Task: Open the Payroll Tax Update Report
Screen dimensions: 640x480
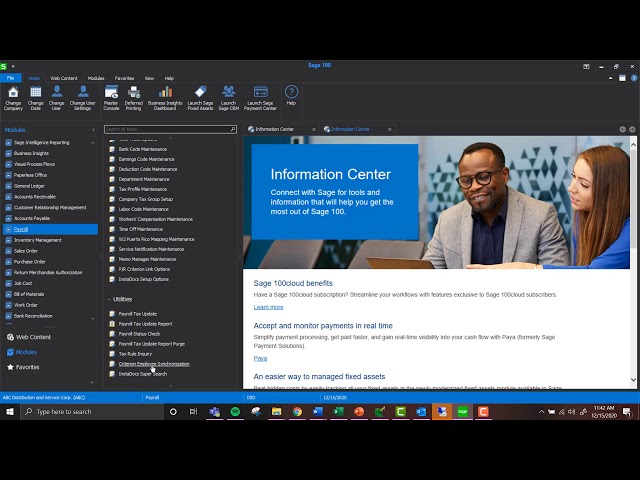Action: click(x=145, y=324)
